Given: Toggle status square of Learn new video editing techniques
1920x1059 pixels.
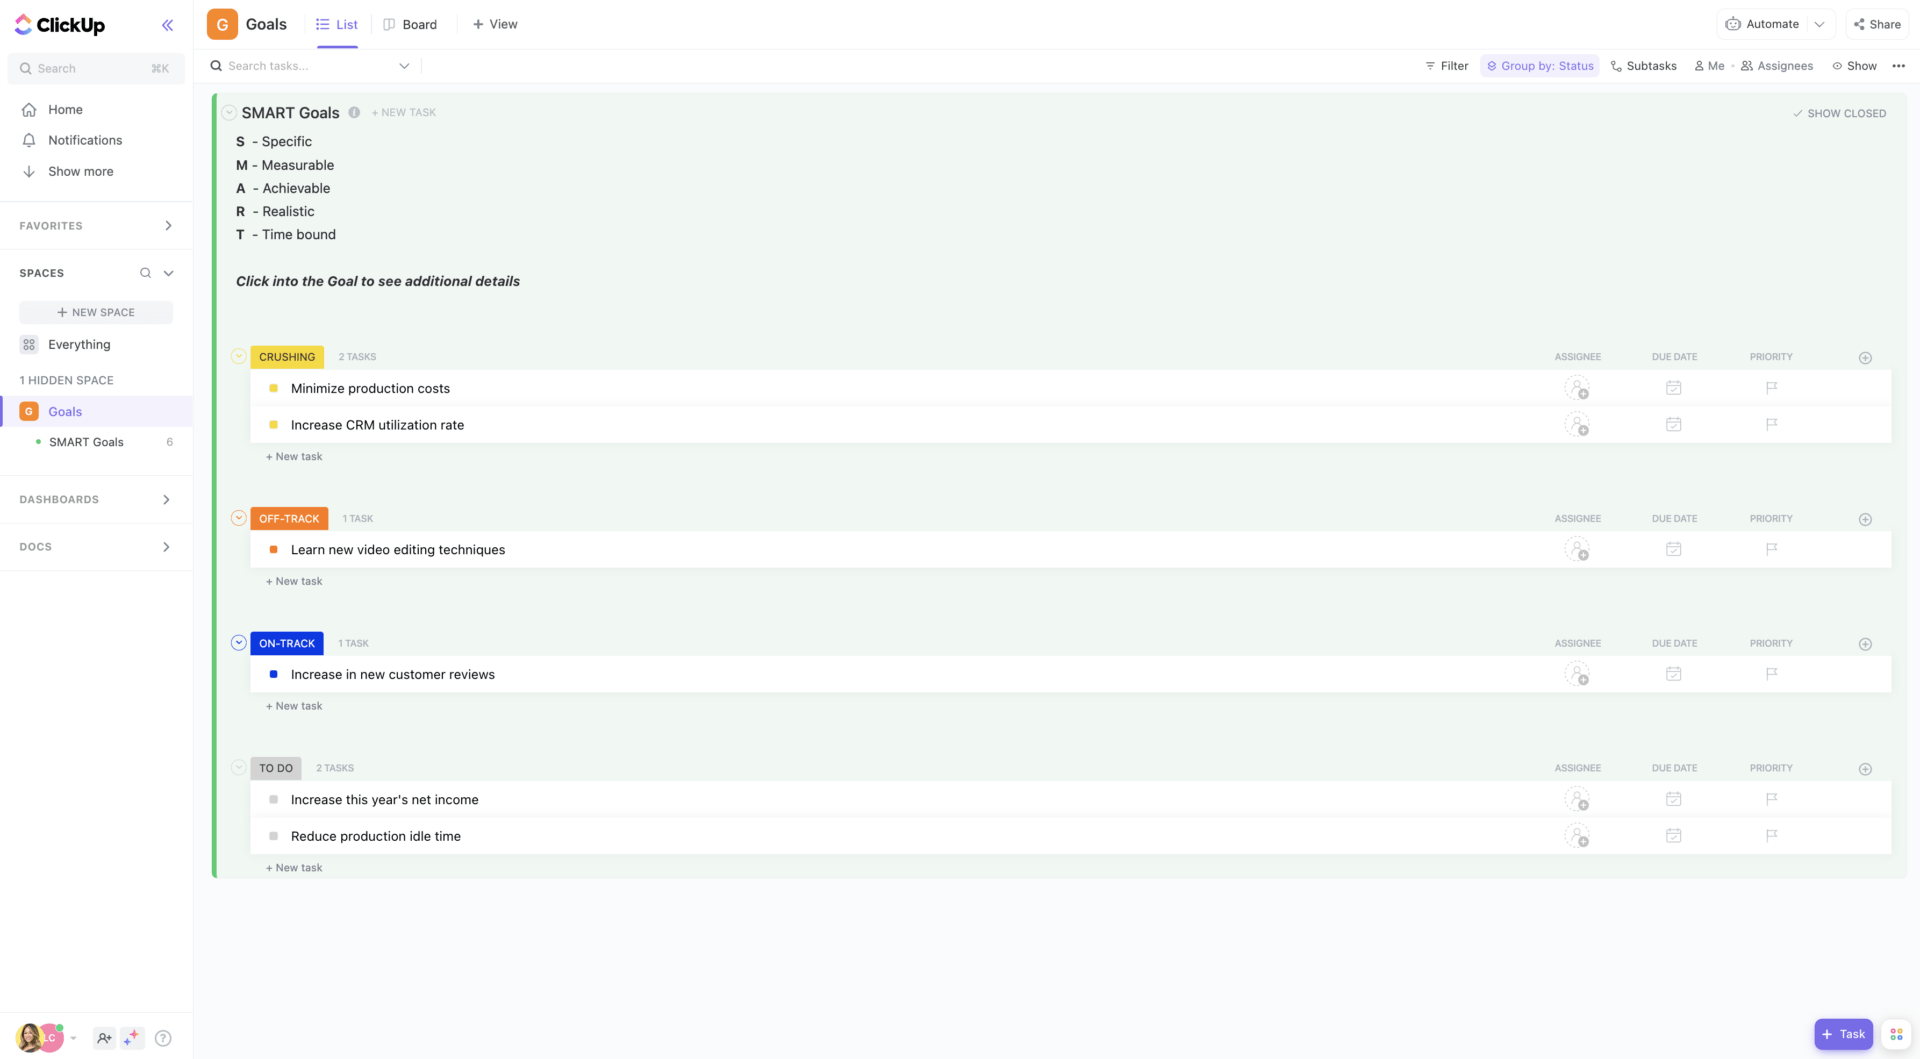Looking at the screenshot, I should tap(273, 550).
